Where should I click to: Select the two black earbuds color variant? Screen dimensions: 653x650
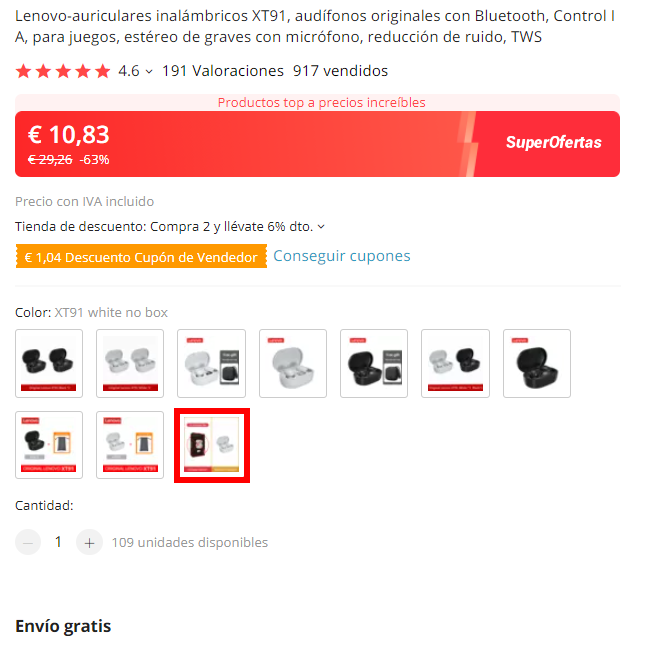pyautogui.click(x=49, y=363)
